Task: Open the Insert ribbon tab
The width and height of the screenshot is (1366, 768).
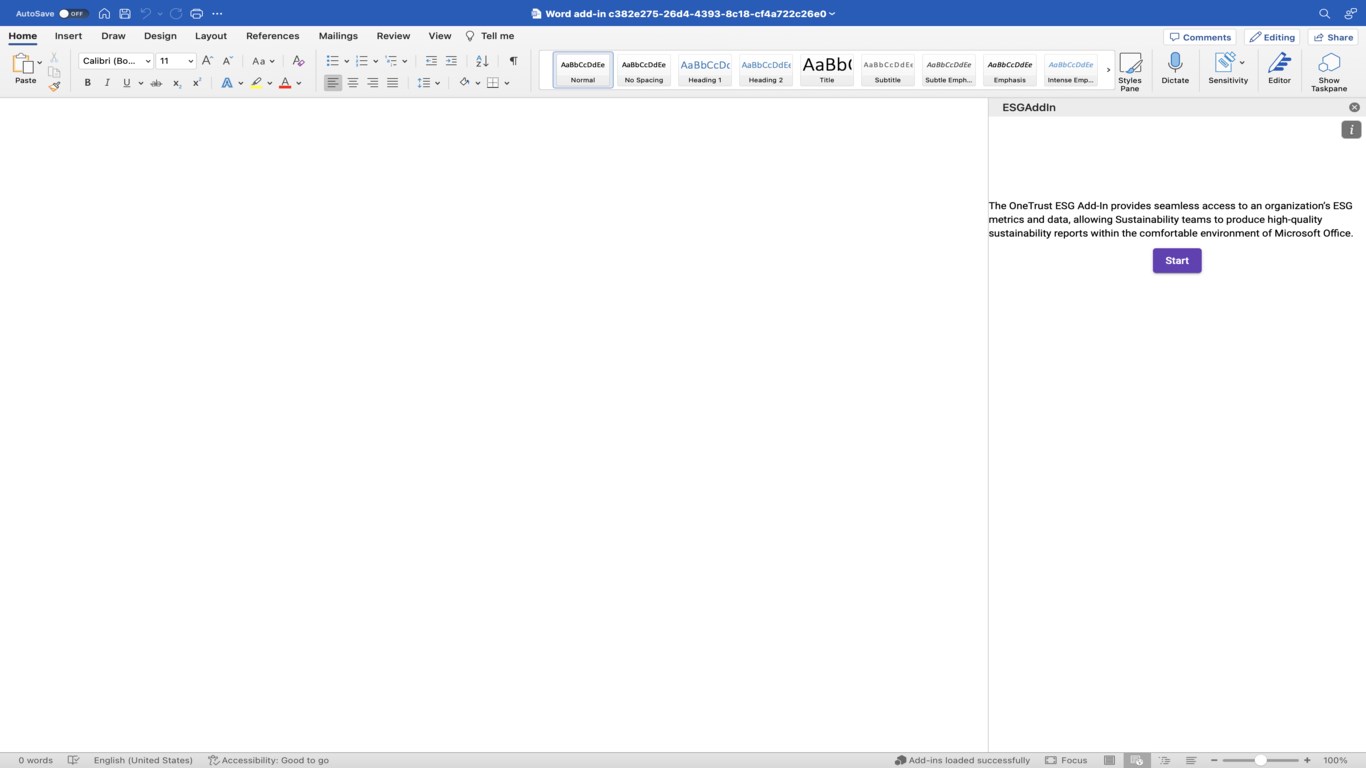Action: [x=68, y=36]
